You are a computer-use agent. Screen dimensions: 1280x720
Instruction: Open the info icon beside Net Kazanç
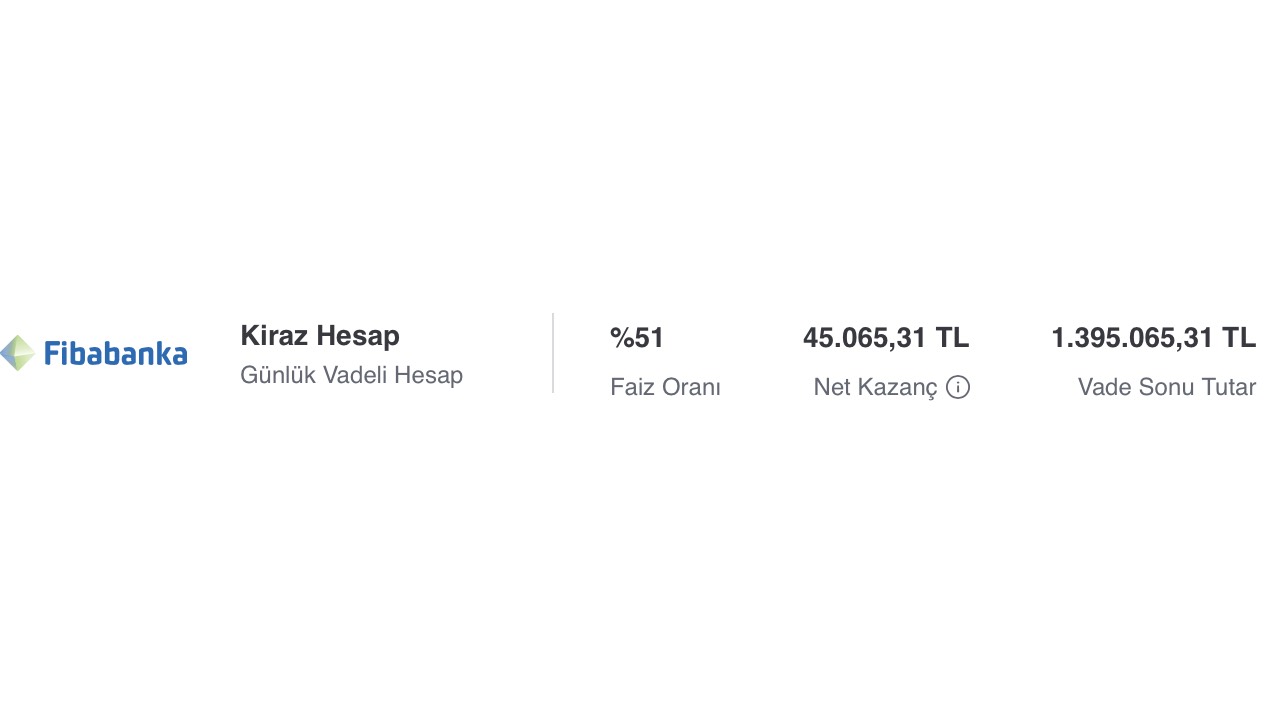click(958, 387)
